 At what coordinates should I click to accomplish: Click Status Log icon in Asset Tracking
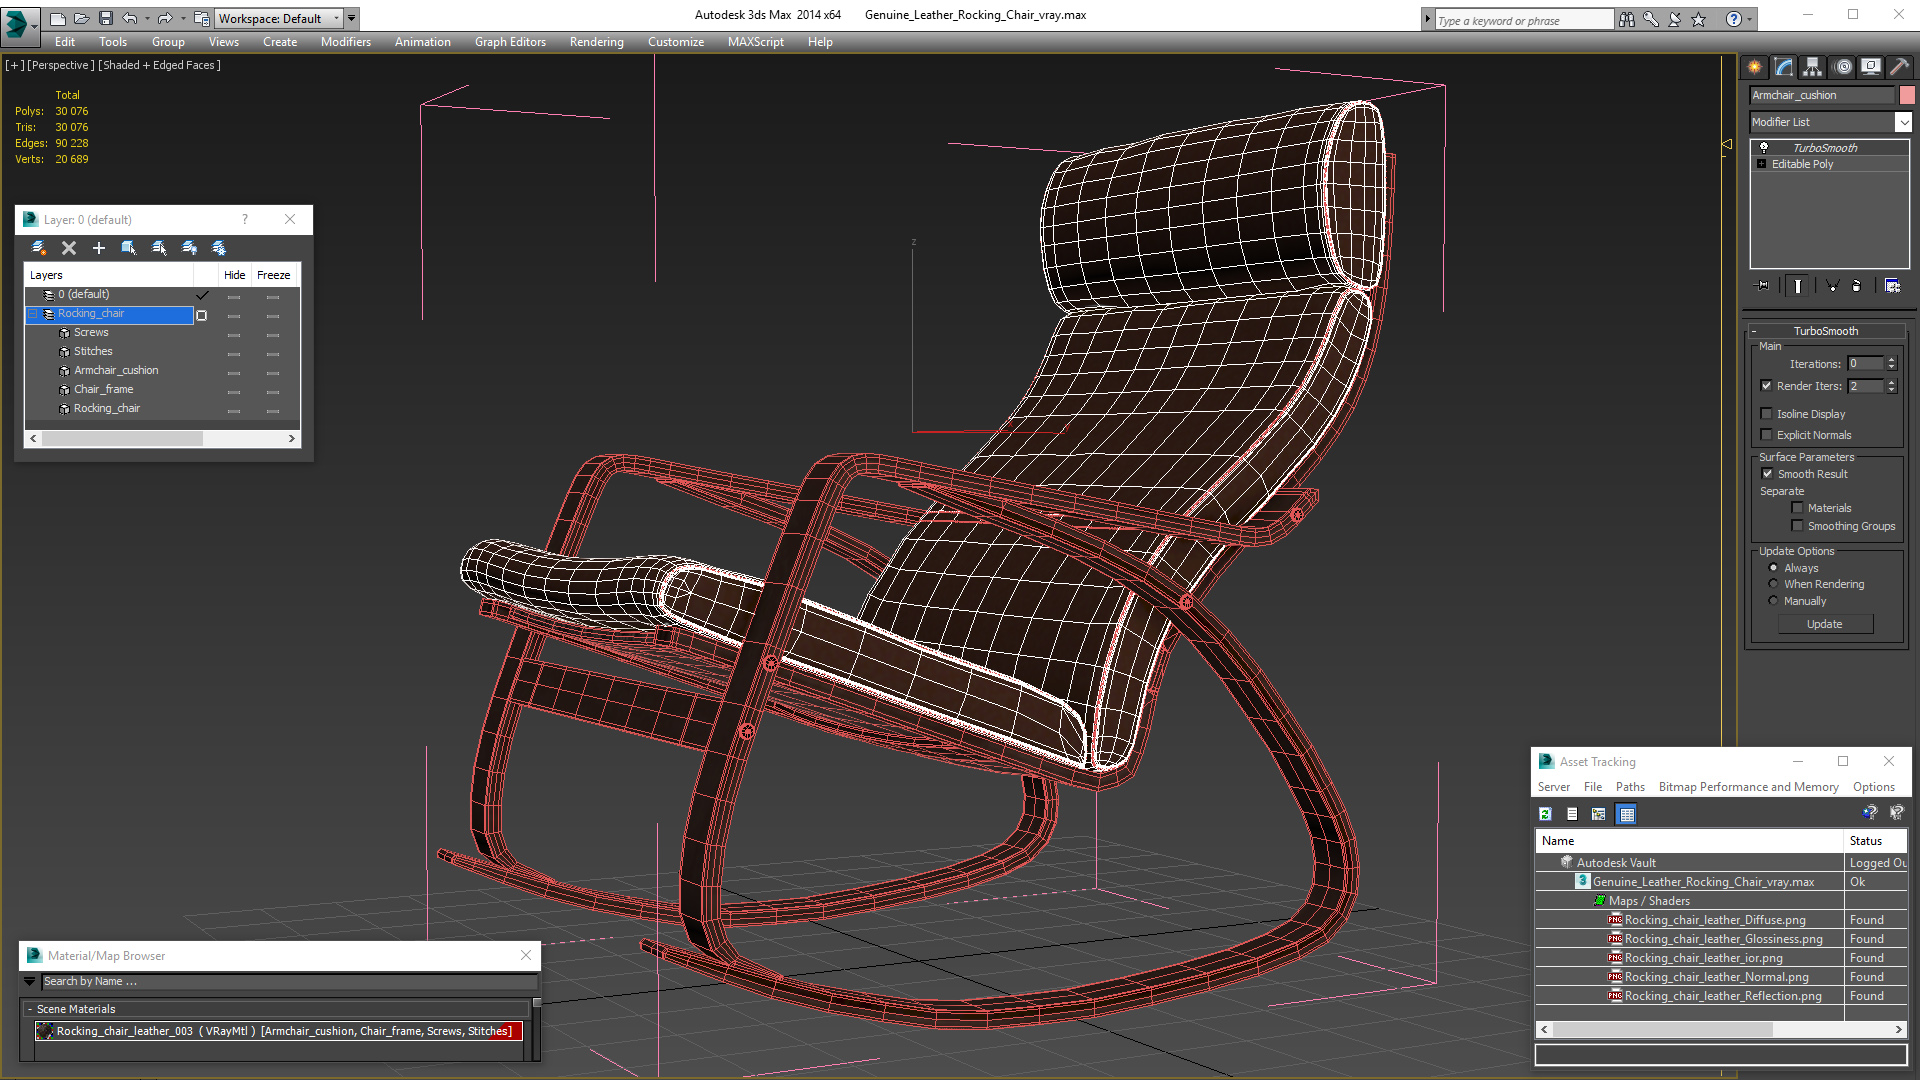click(x=1572, y=814)
